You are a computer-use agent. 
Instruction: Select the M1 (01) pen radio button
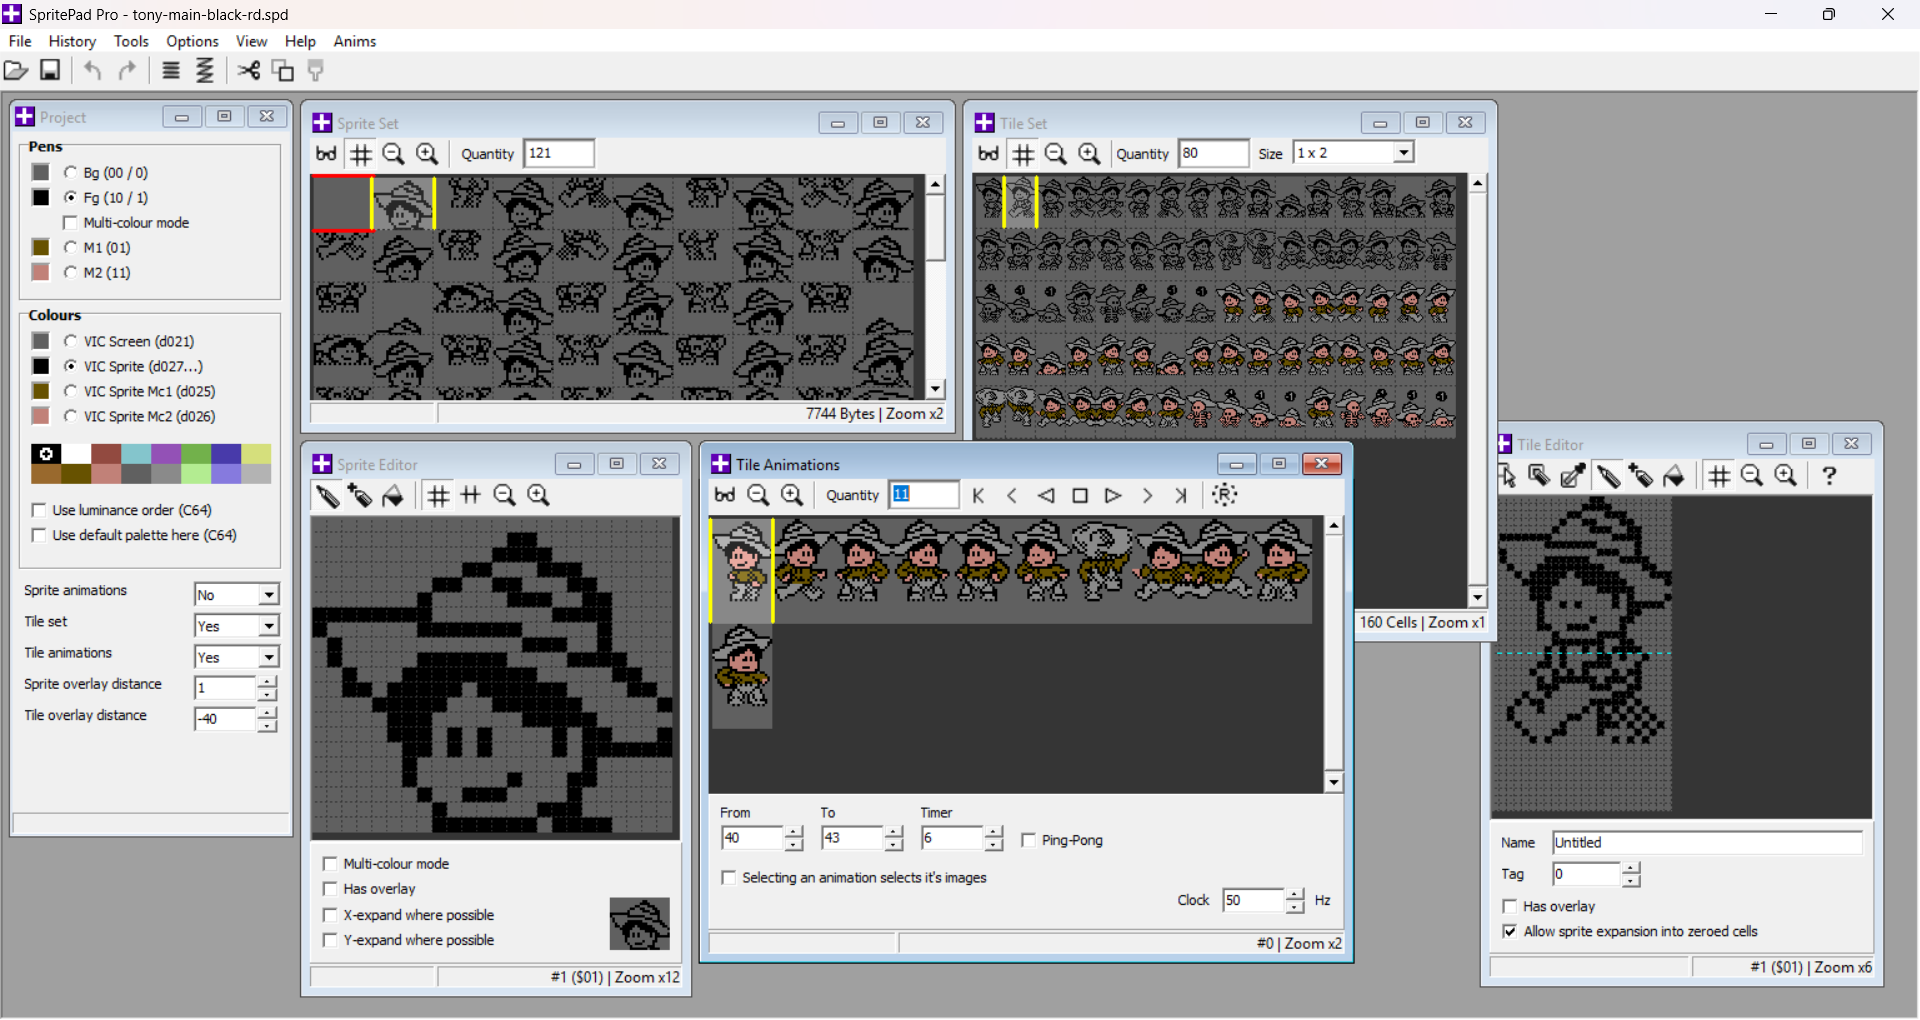click(70, 247)
